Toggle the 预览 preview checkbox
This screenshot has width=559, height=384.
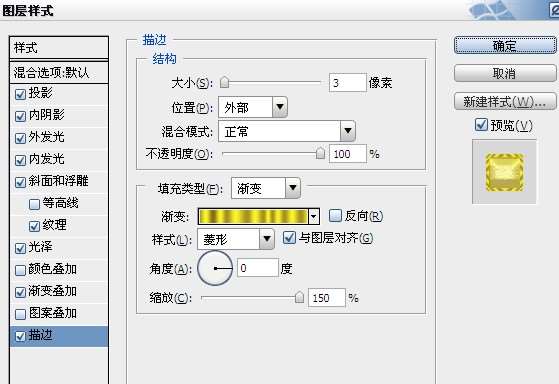pos(481,125)
